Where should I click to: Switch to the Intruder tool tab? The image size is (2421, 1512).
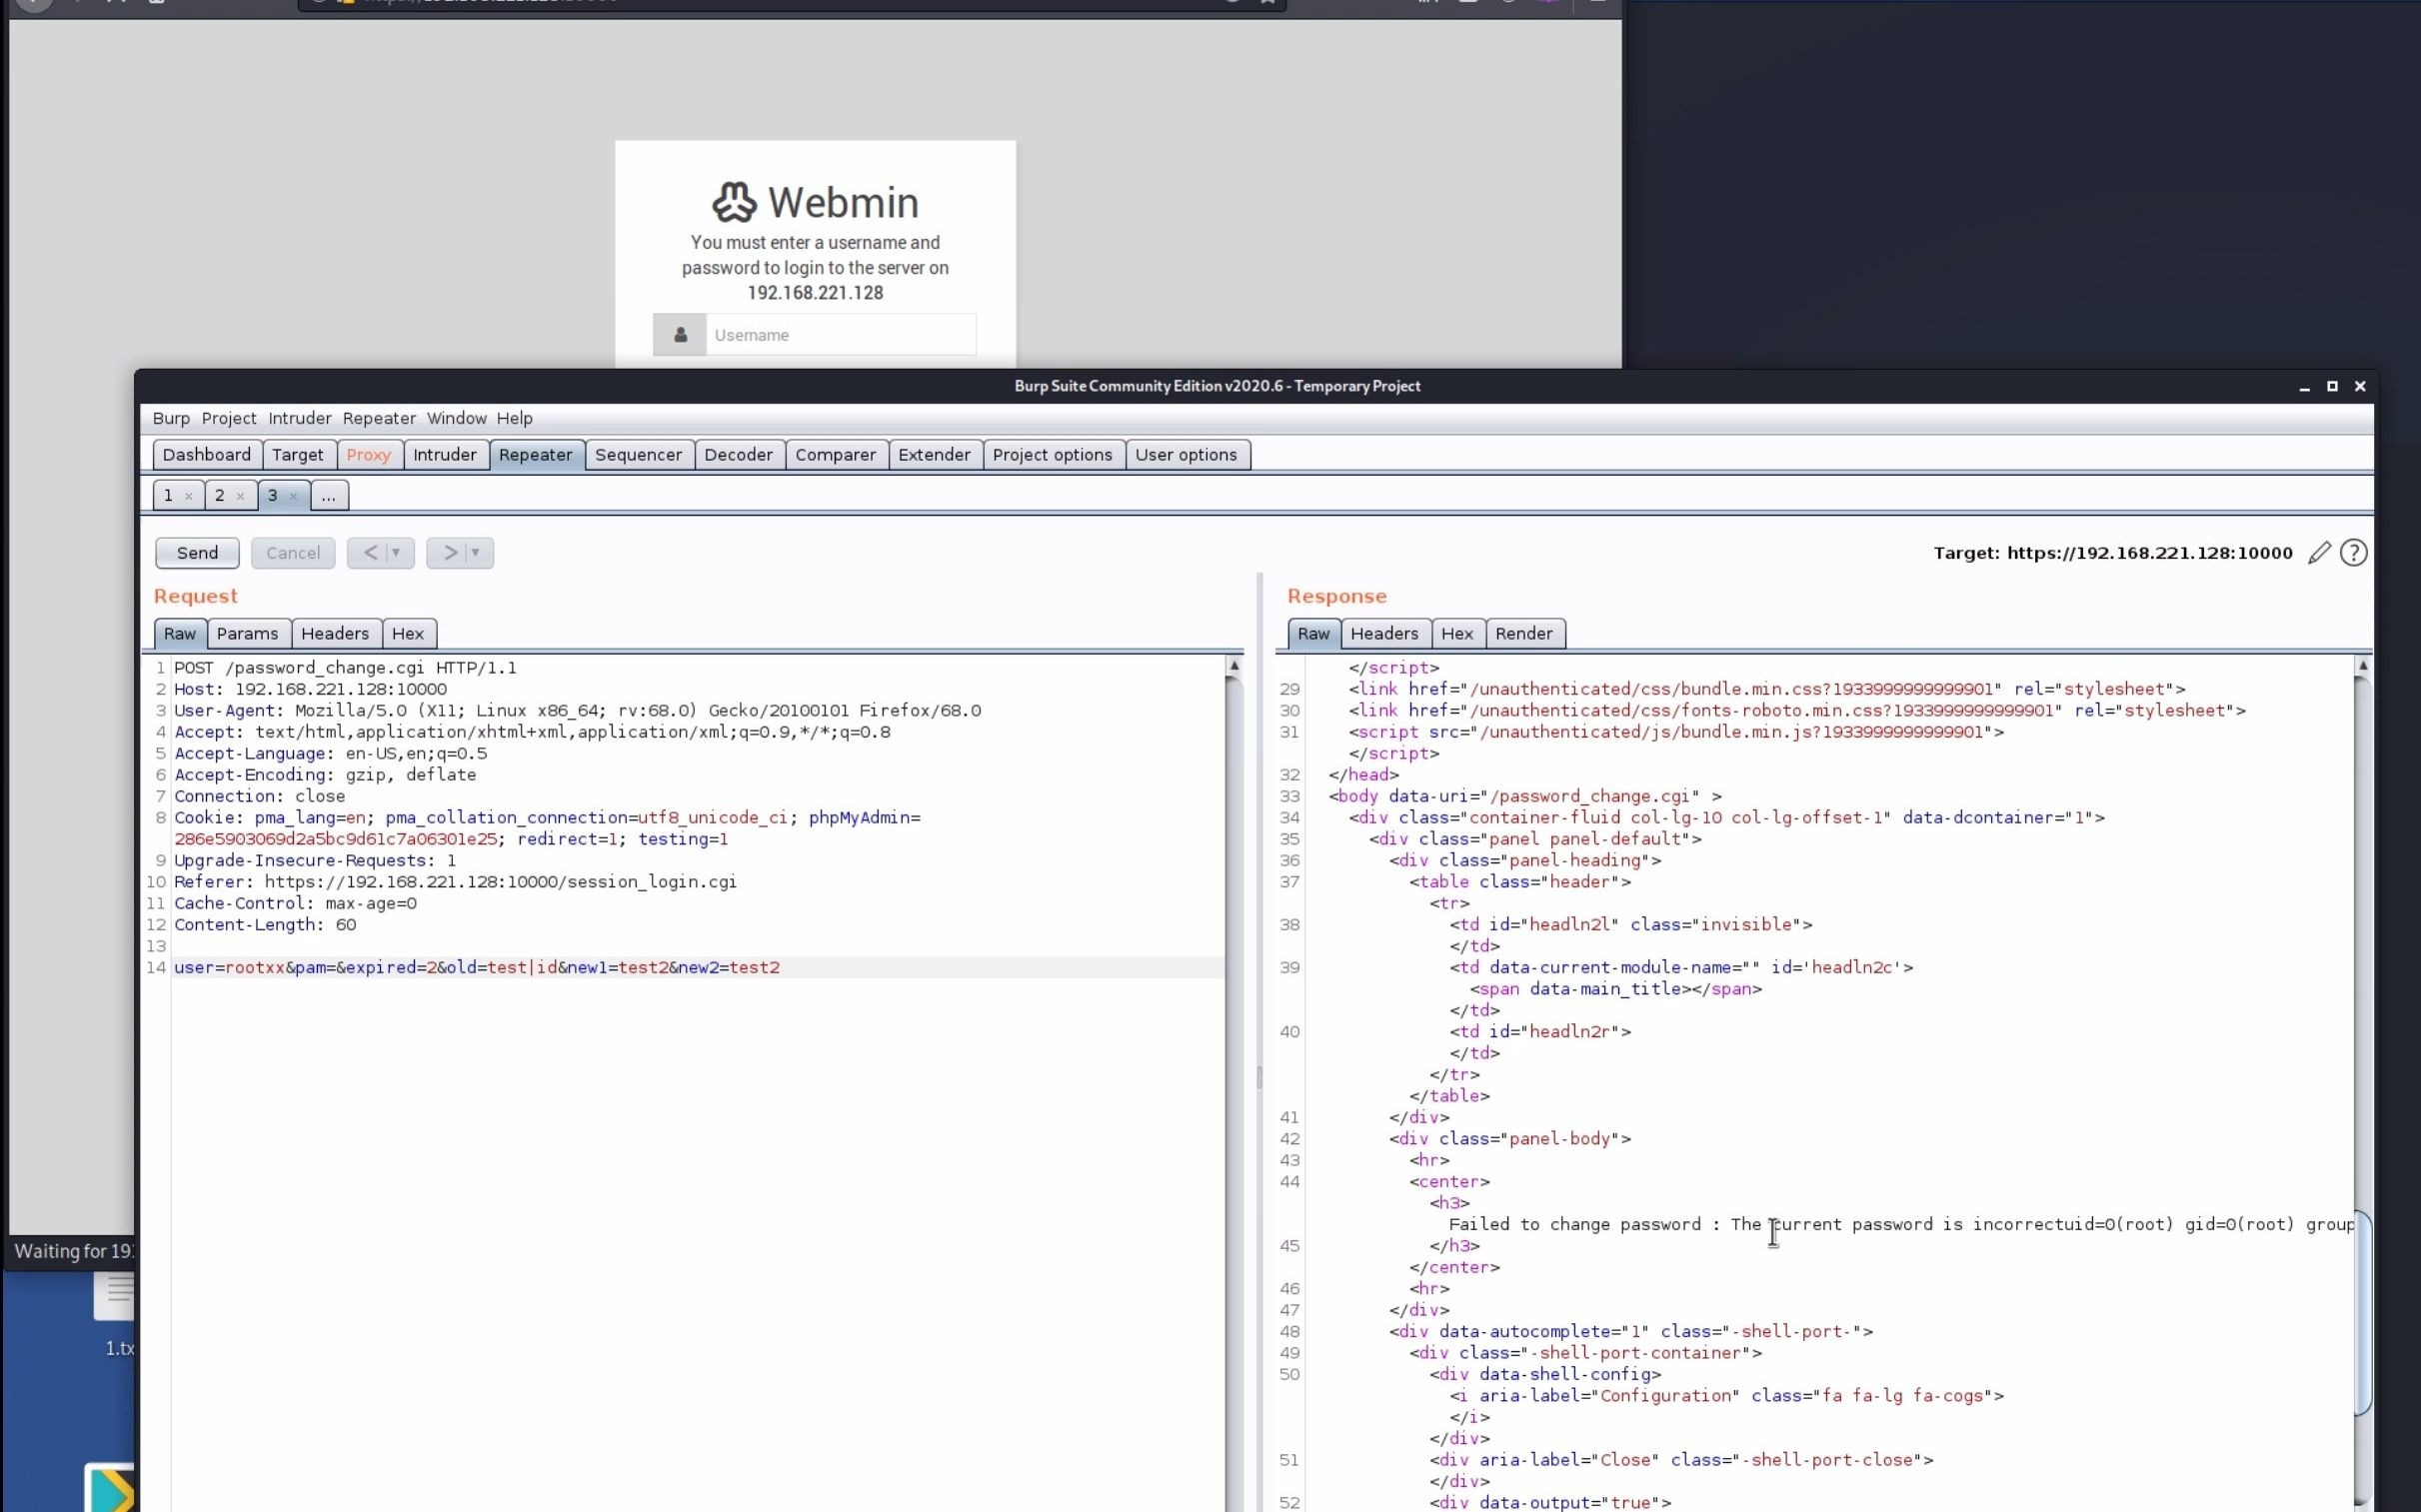point(445,455)
